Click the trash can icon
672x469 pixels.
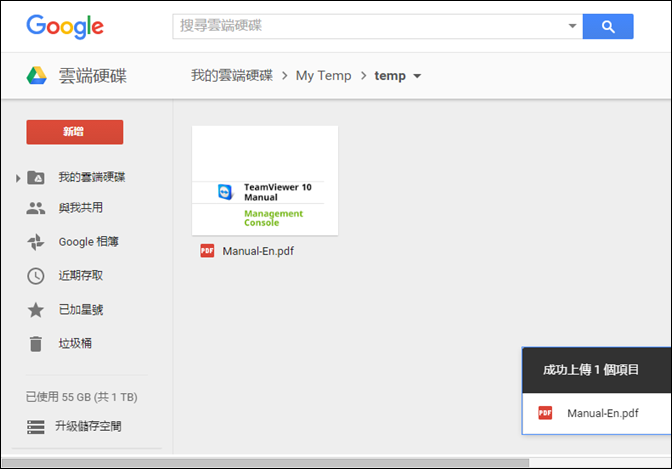pyautogui.click(x=36, y=344)
